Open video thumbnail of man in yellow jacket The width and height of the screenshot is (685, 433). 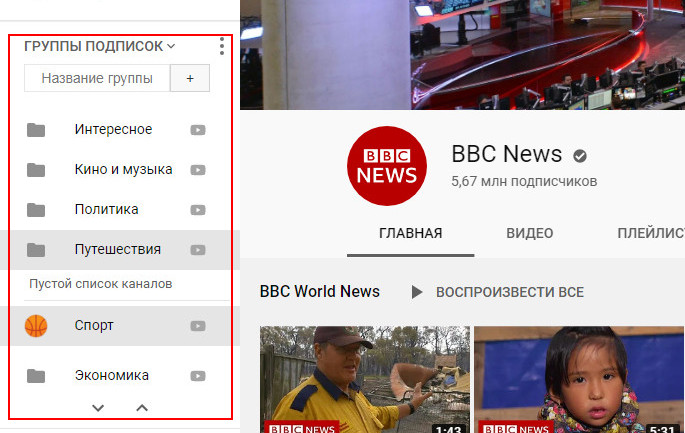365,380
